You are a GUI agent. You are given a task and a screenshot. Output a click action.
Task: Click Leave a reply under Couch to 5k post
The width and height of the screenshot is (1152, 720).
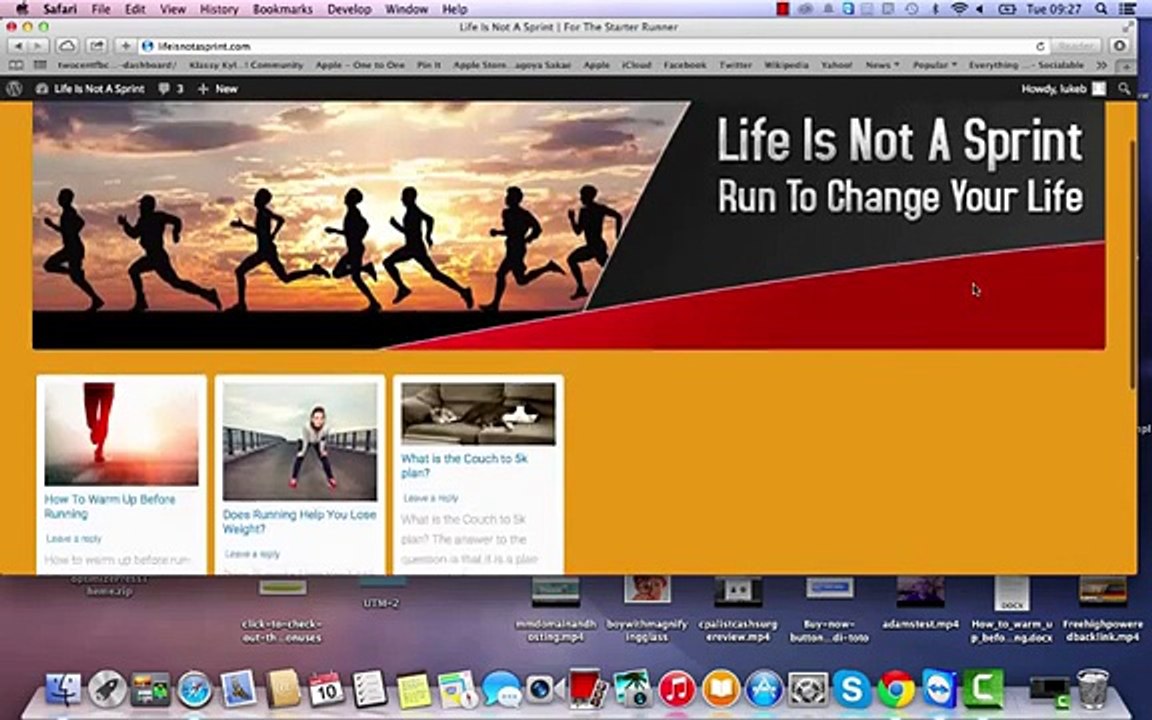pyautogui.click(x=431, y=498)
